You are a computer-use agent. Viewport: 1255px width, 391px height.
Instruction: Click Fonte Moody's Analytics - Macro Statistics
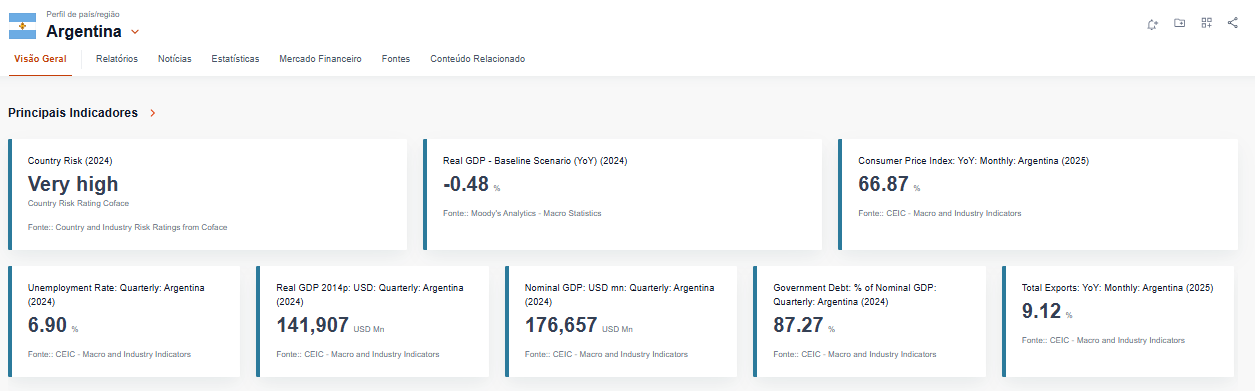pos(522,213)
